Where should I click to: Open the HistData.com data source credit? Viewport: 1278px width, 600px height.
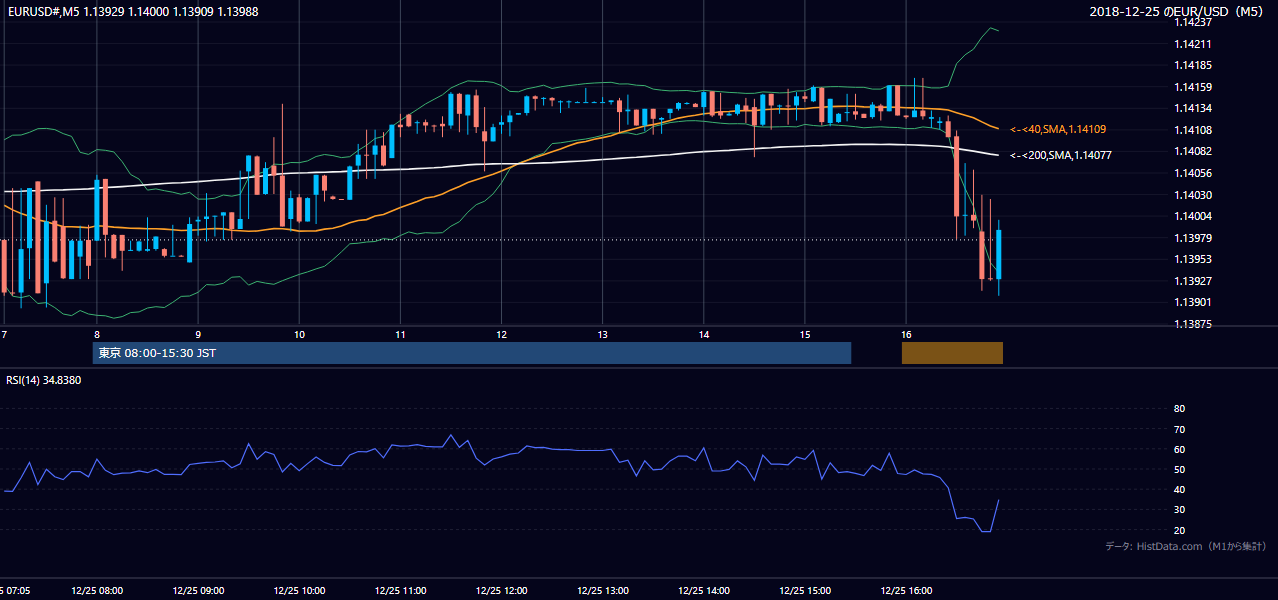[1186, 546]
